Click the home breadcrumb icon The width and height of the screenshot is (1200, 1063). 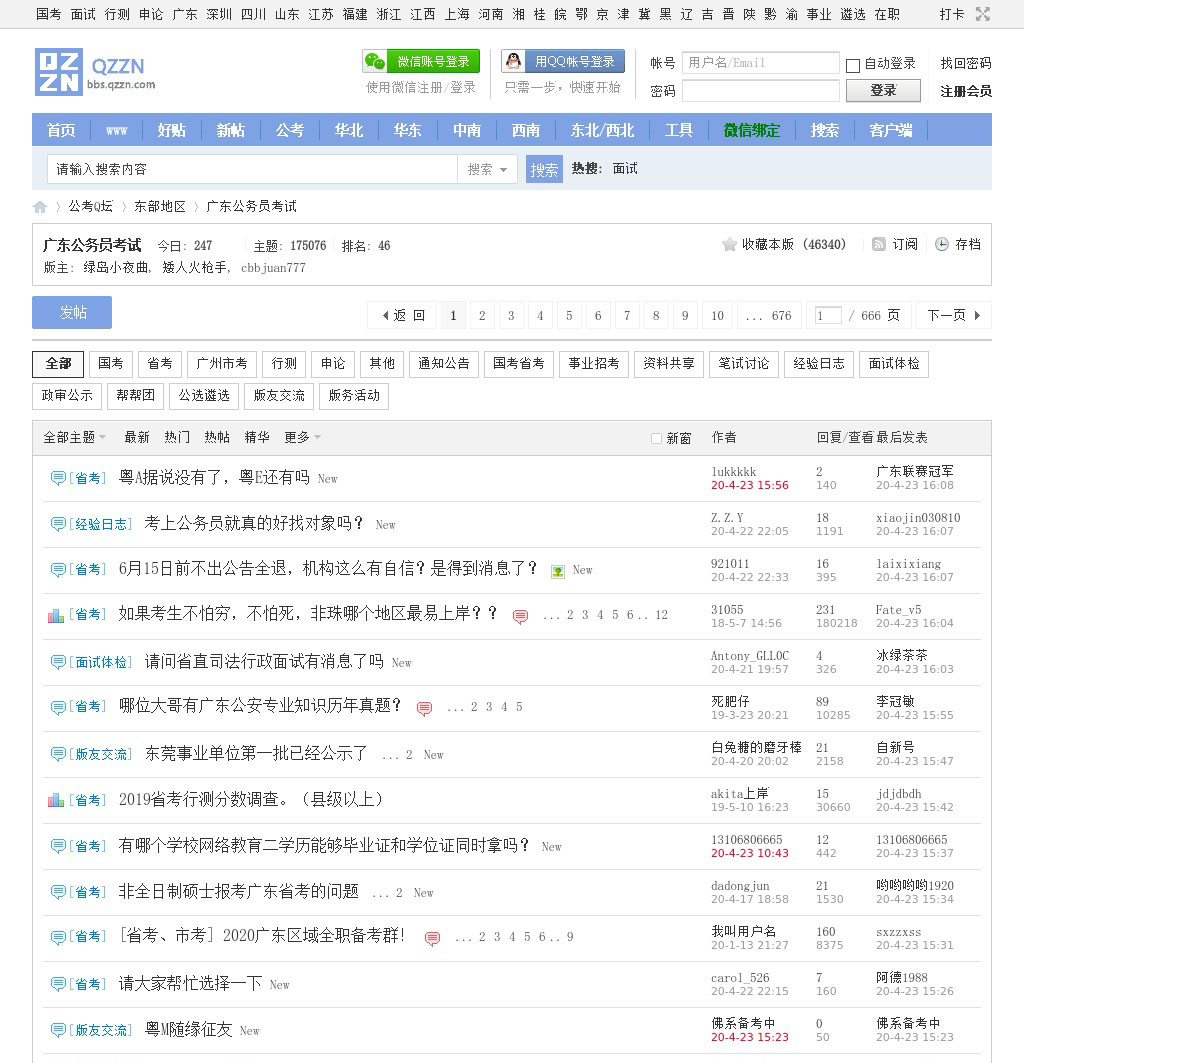click(x=40, y=207)
